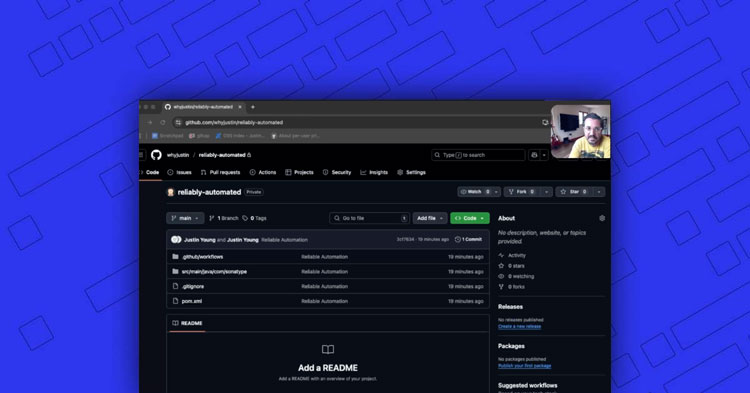This screenshot has height=393, width=750.
Task: Click the GitHub octocat logo
Action: (x=156, y=155)
